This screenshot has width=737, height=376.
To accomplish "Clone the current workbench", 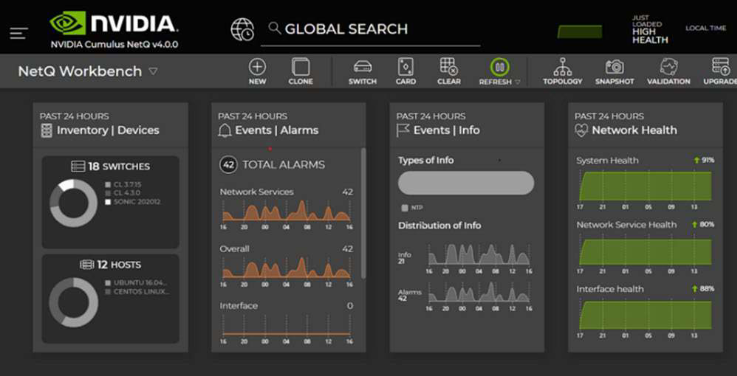I will (300, 71).
